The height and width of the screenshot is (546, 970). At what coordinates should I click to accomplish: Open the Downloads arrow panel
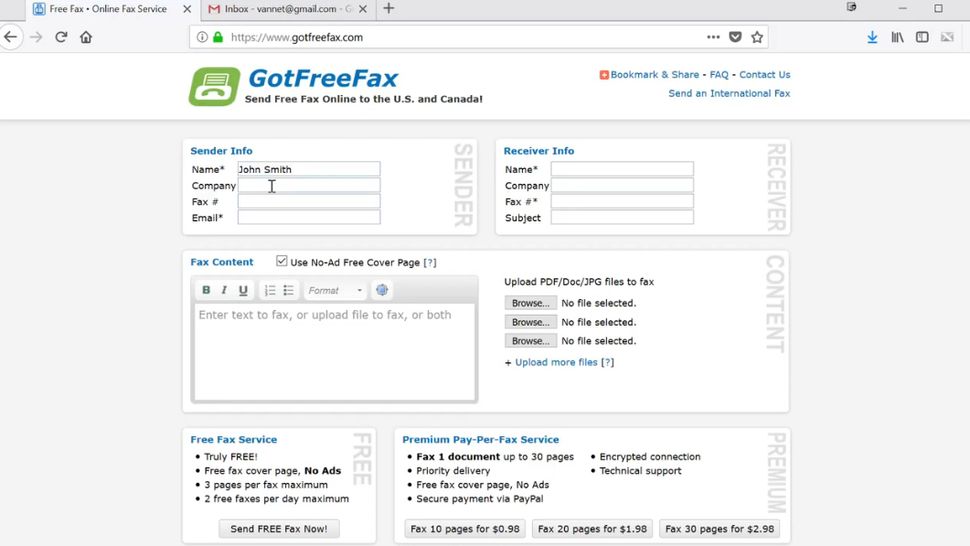(x=872, y=37)
